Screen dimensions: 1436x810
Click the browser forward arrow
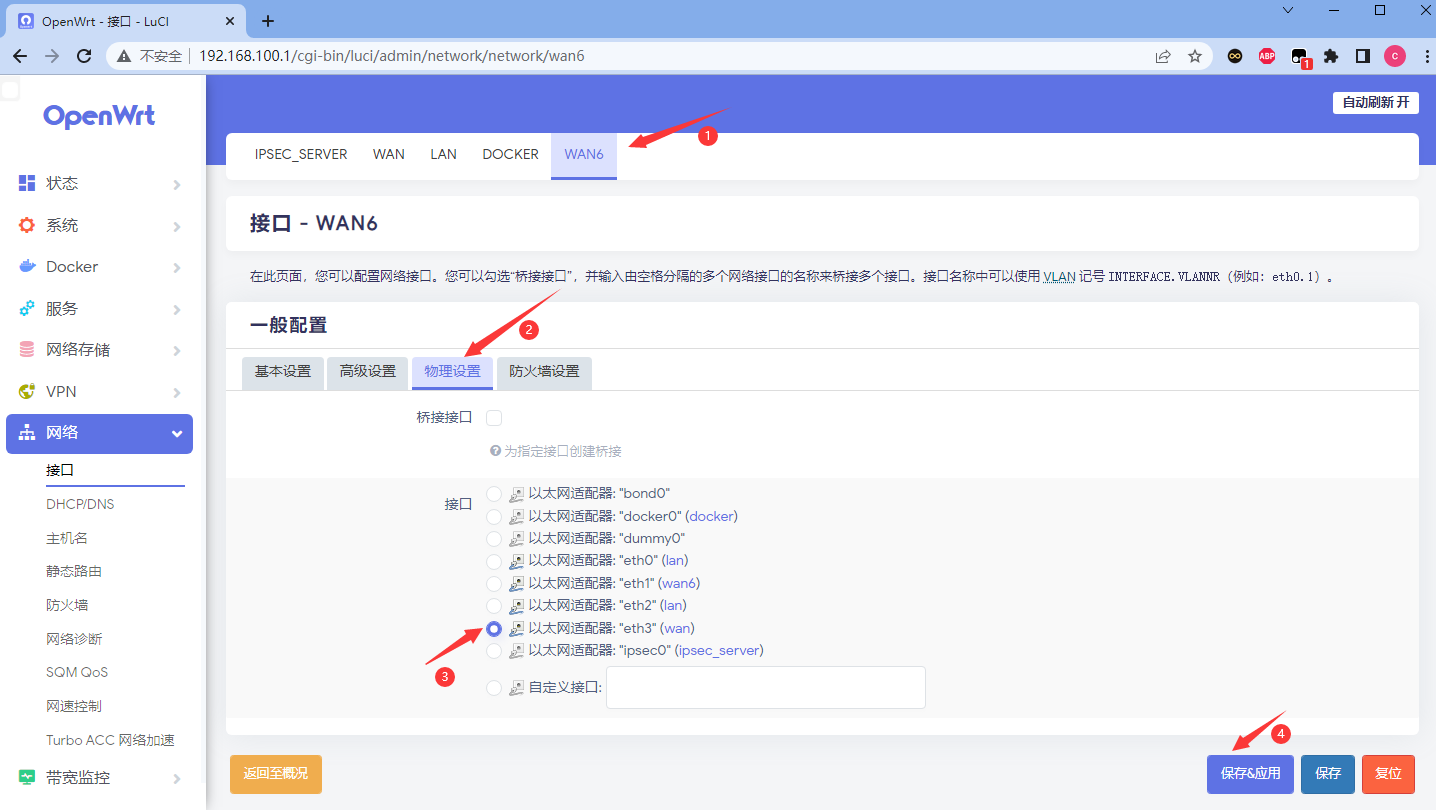click(x=52, y=56)
